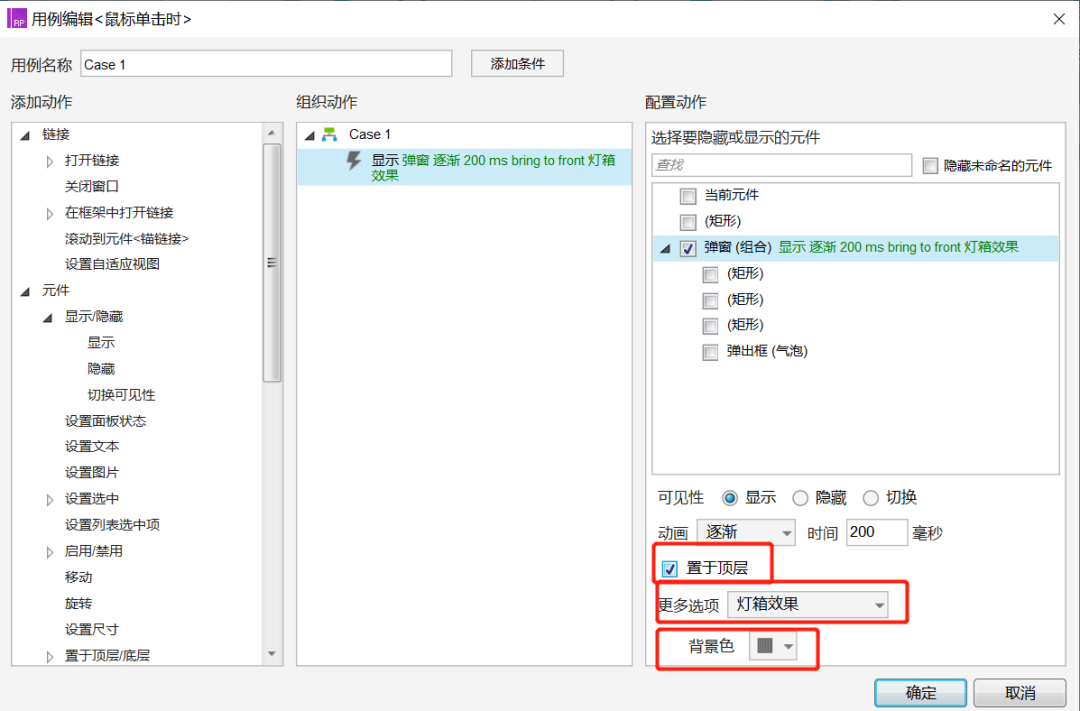Check the third (矩形) under 弹窗 group
The height and width of the screenshot is (711, 1080).
(709, 326)
